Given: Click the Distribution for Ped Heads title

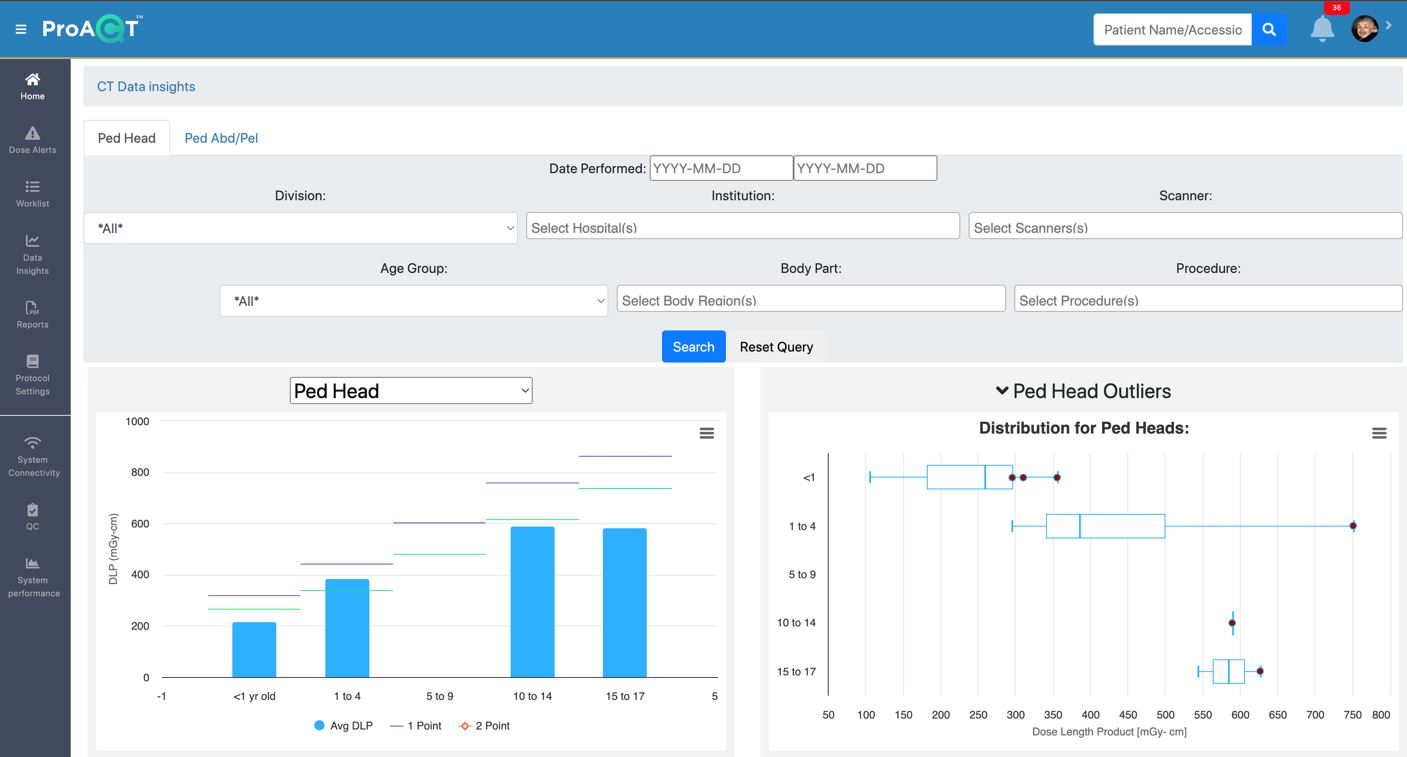Looking at the screenshot, I should 1083,428.
